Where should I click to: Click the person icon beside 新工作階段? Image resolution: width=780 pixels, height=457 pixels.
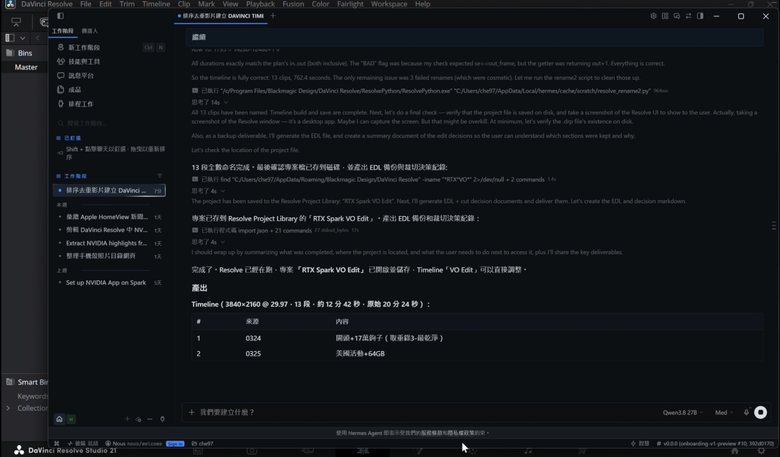61,47
